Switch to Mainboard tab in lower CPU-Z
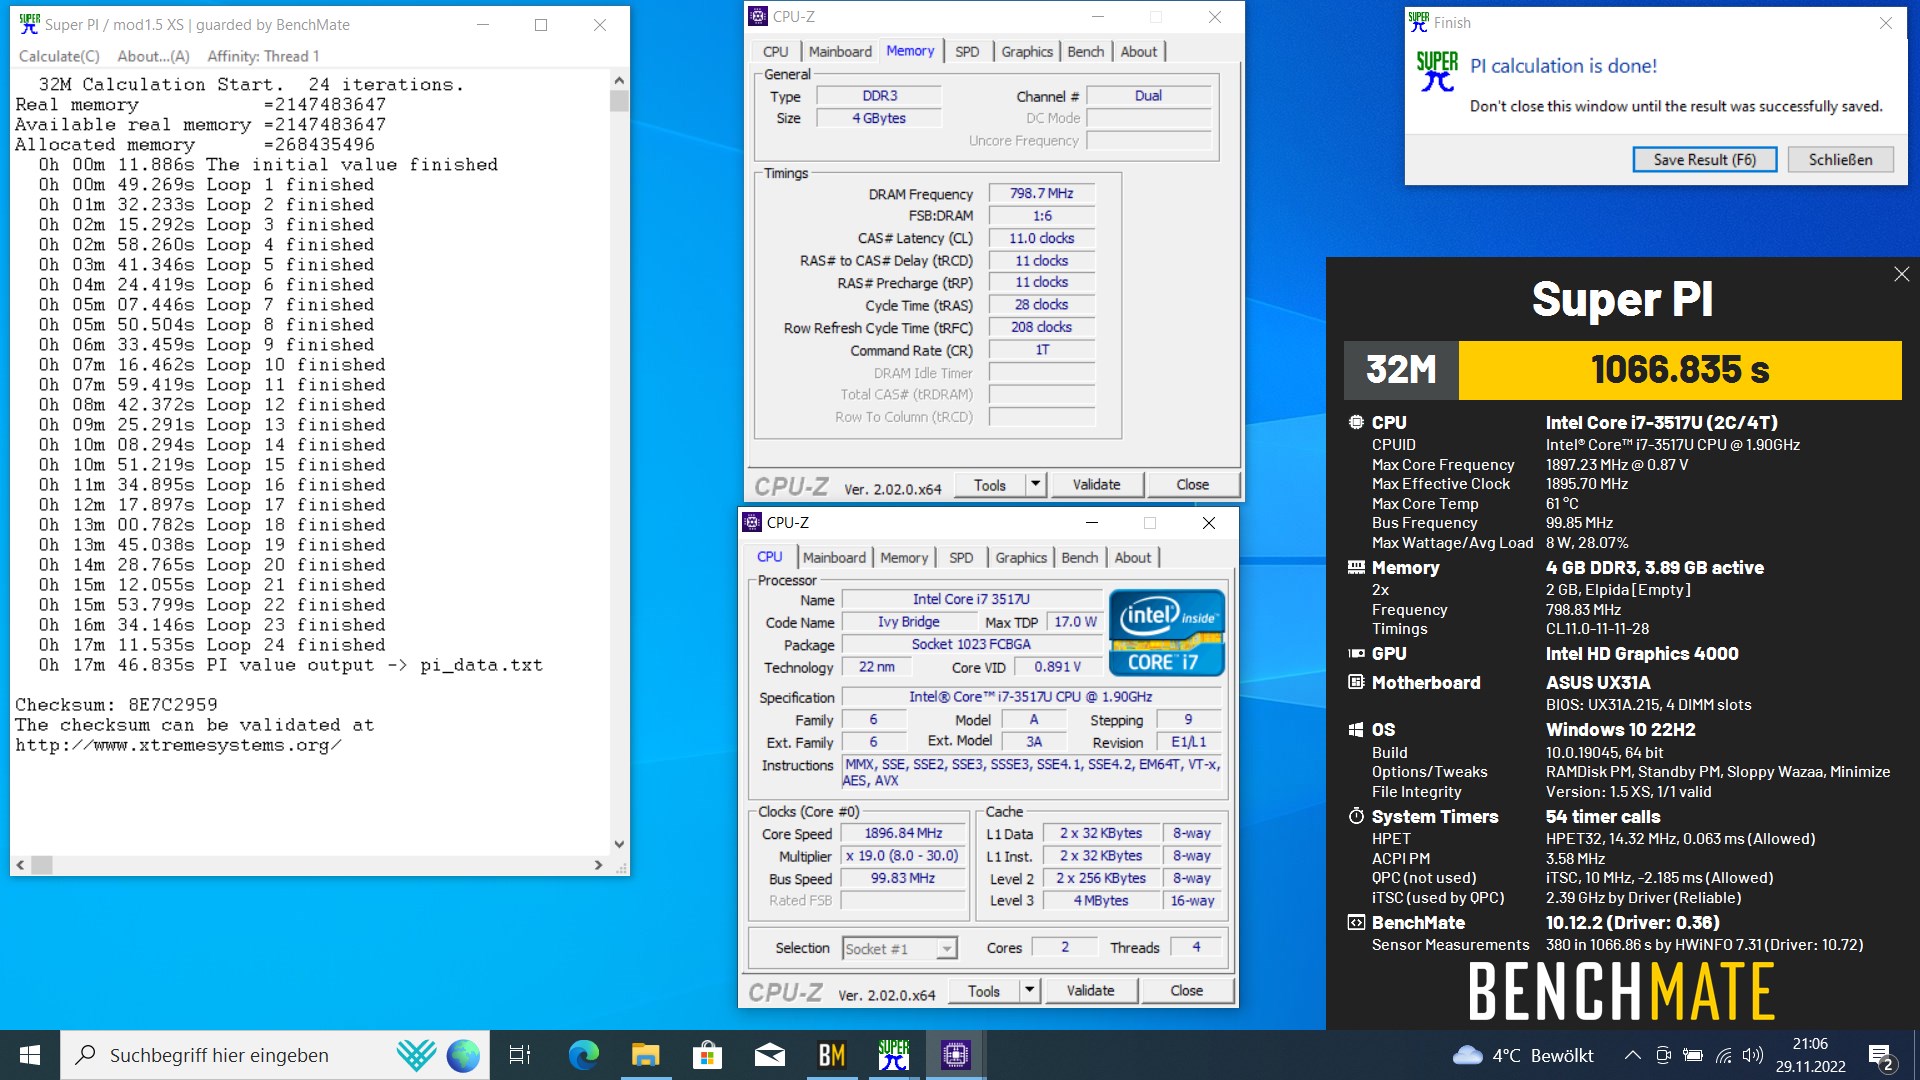Screen dimensions: 1920x1080 [834, 558]
